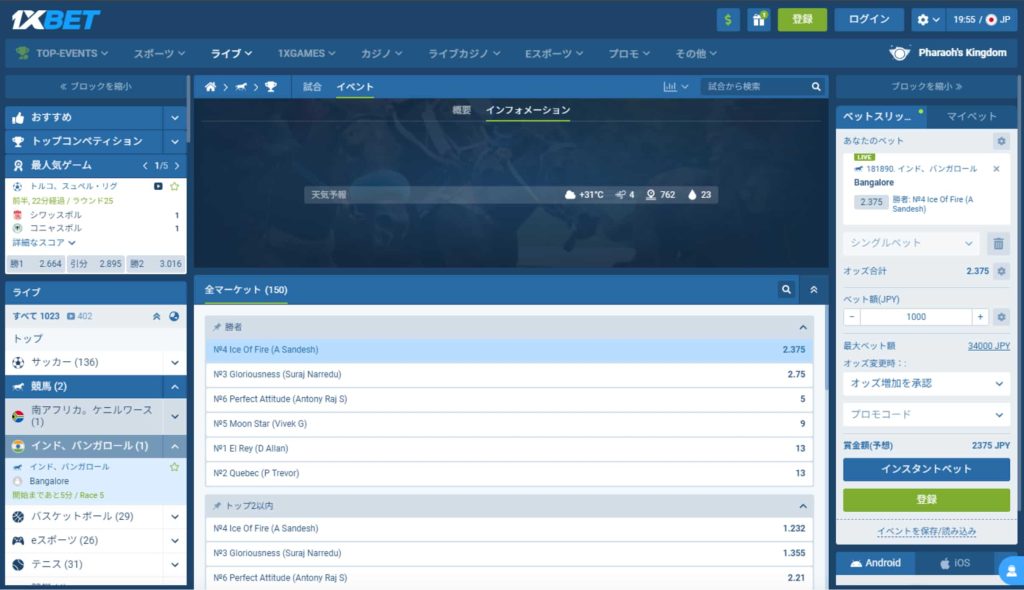
Task: Click the dollar sign deposit icon
Action: 728,20
